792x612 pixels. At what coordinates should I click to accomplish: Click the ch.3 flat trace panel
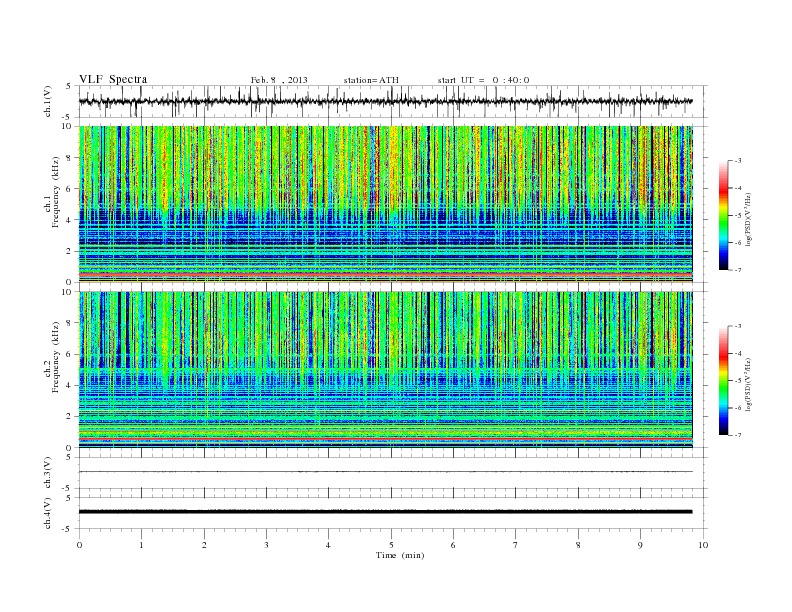[393, 472]
